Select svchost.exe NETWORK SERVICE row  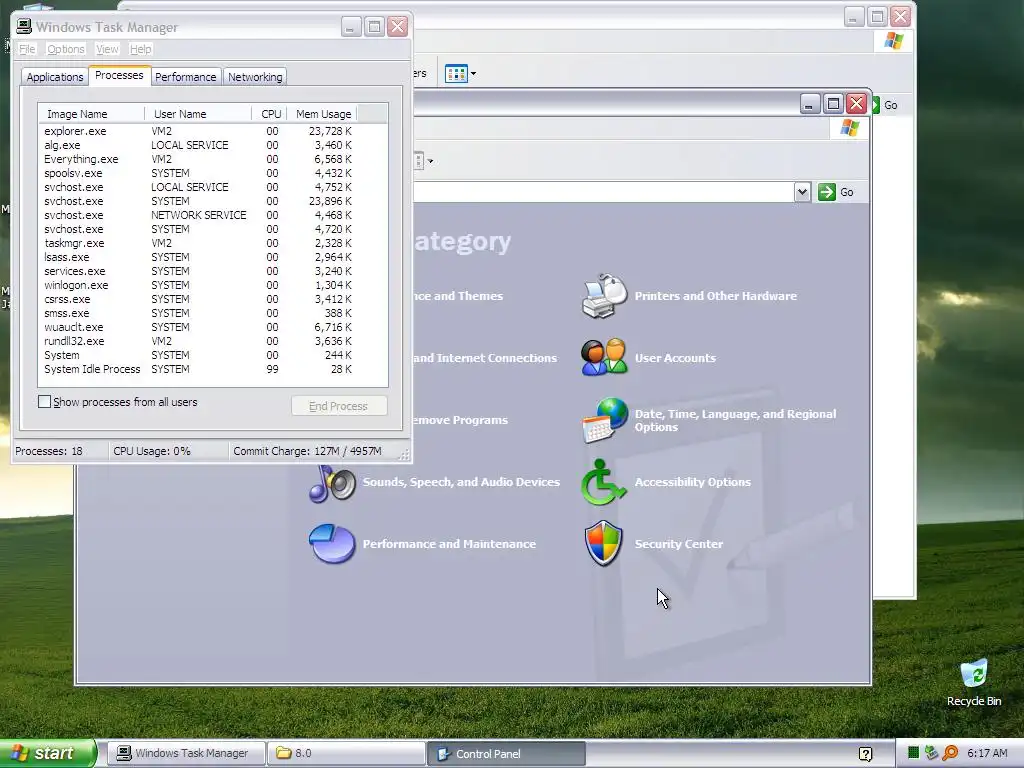tap(198, 215)
